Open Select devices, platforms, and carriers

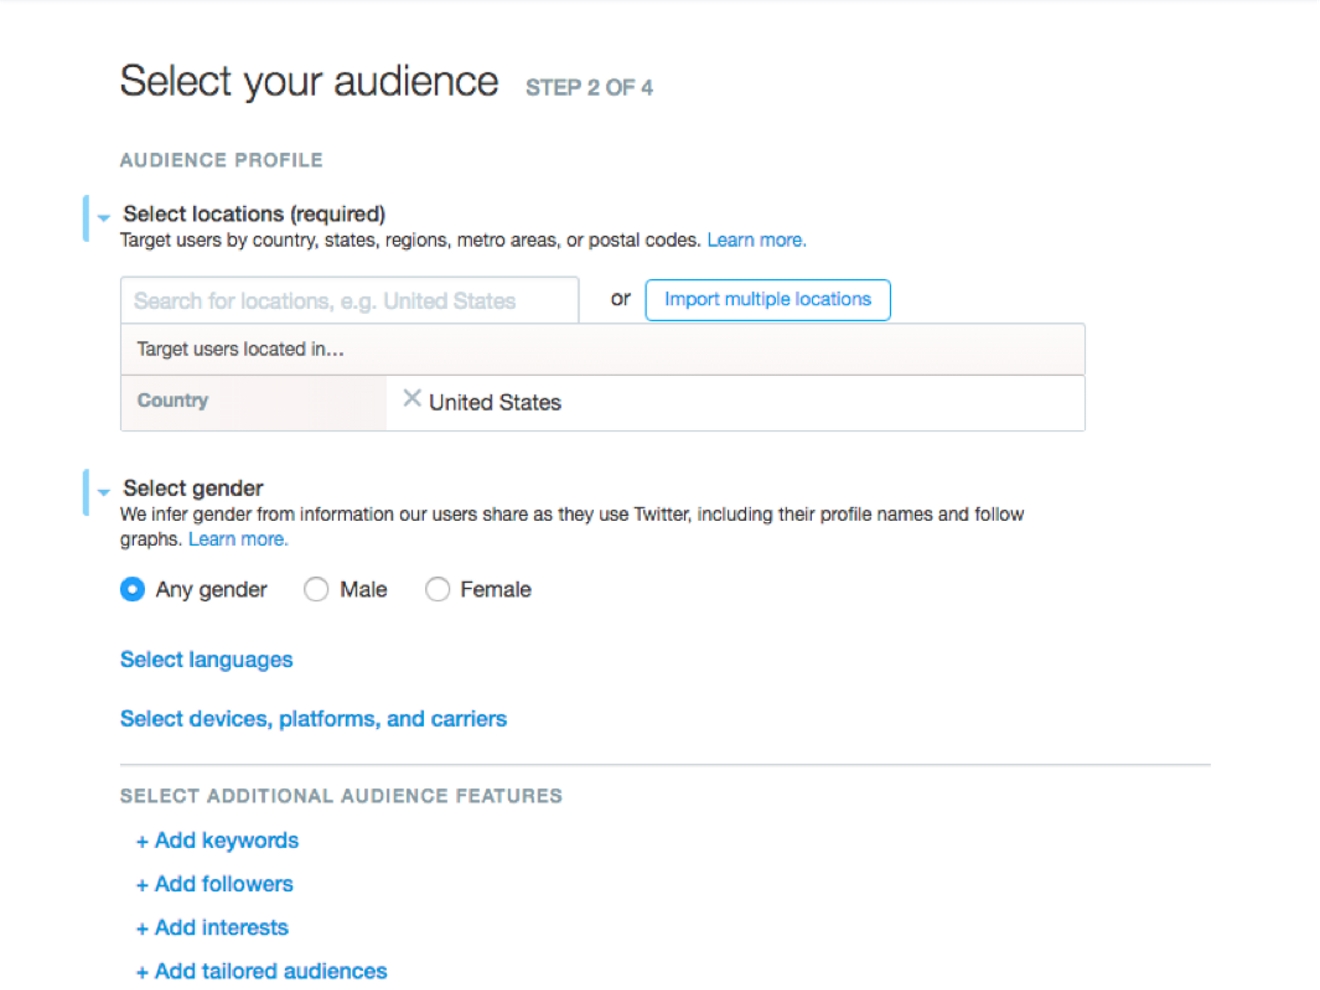tap(312, 718)
